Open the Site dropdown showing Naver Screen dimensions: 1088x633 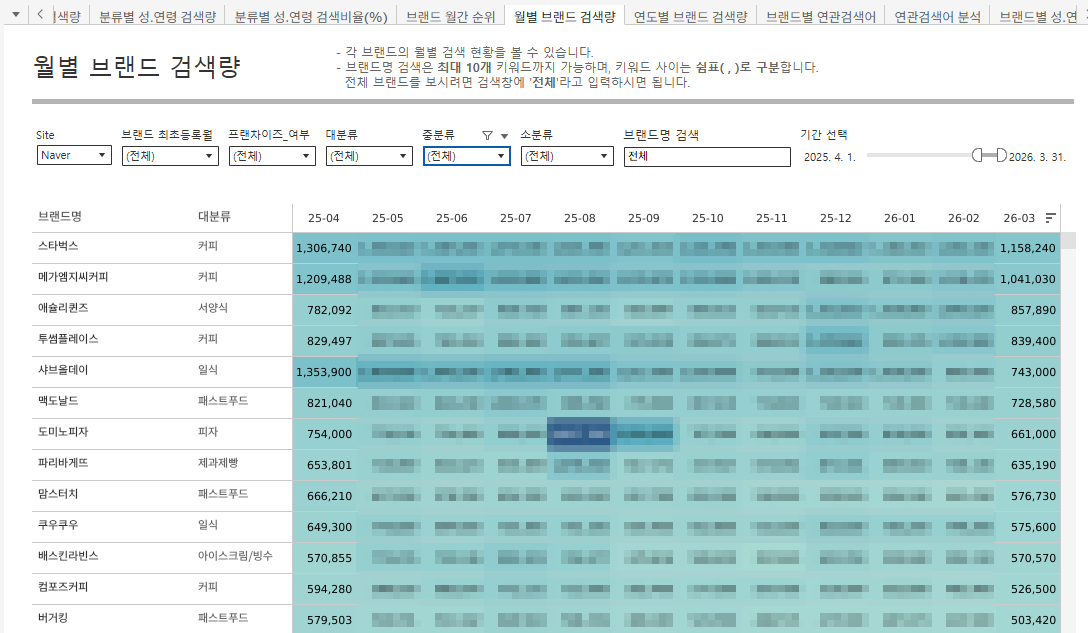(75, 156)
